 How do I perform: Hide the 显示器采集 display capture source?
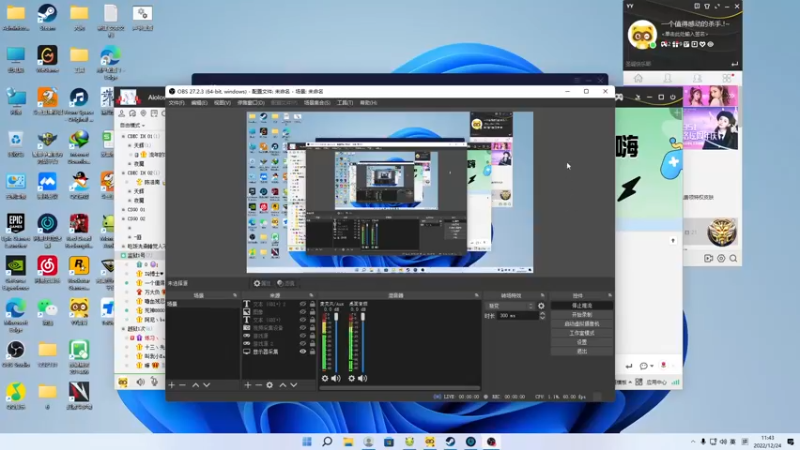pos(303,352)
